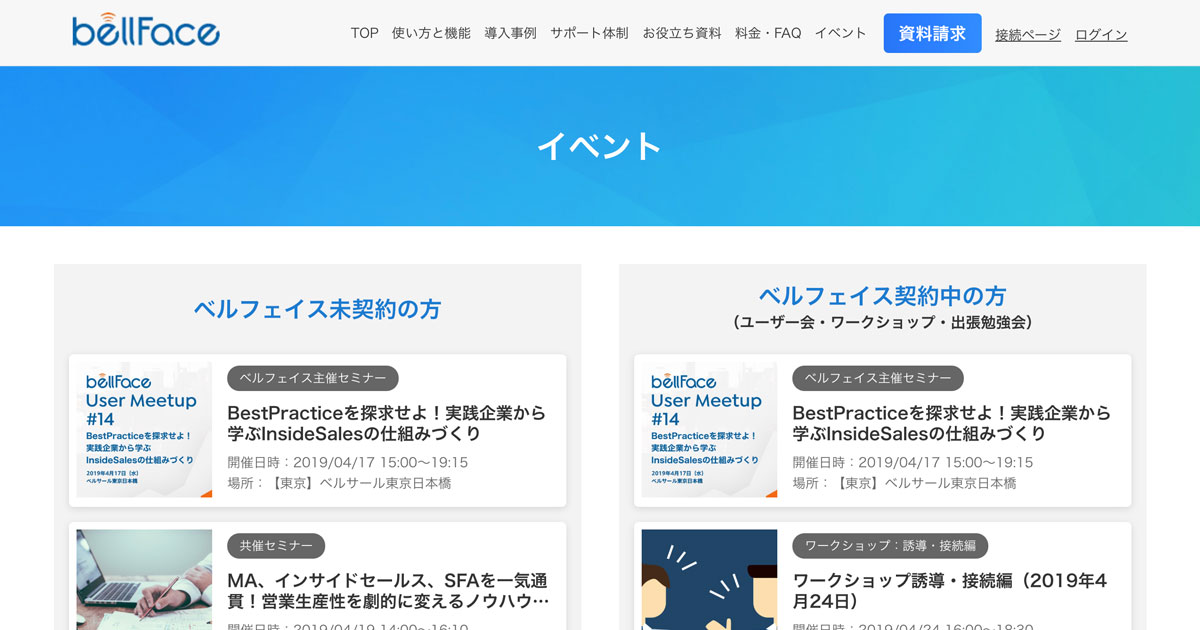View 料金・FAQ page
This screenshot has height=630, width=1200.
(768, 33)
